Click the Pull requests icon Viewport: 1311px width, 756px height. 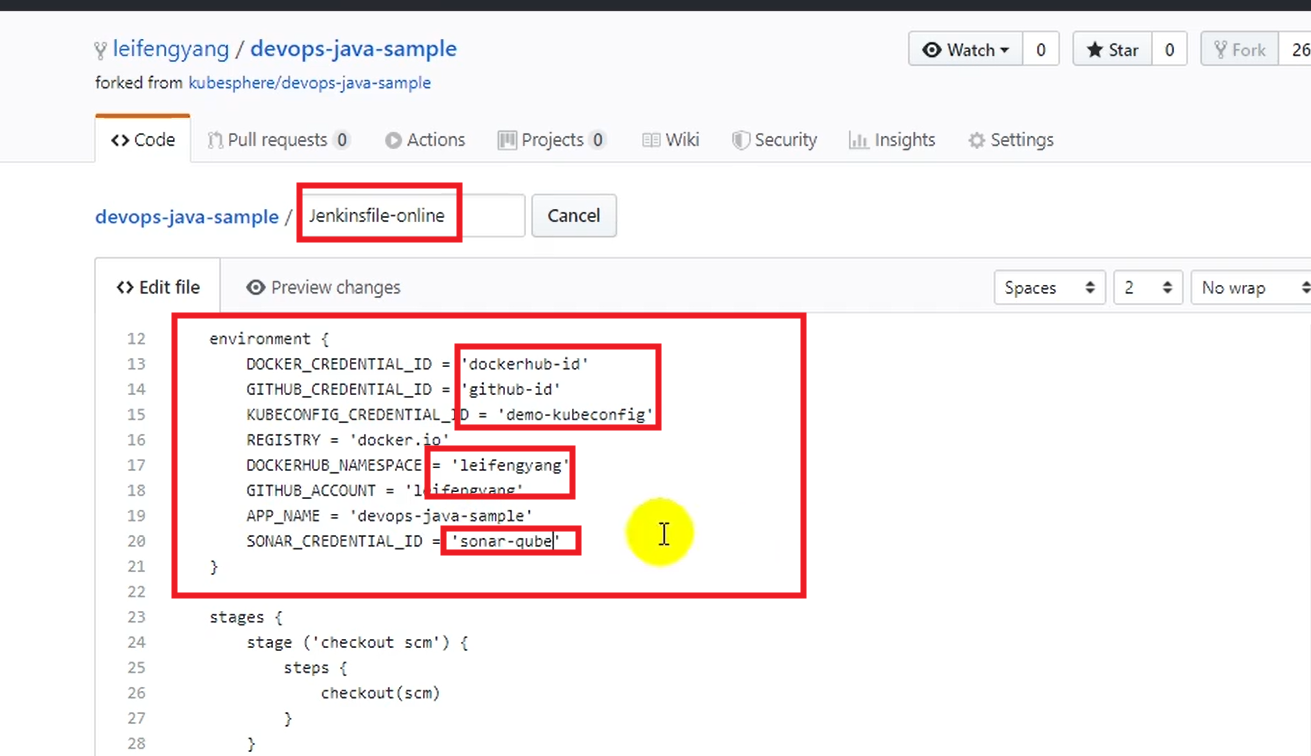[x=215, y=141]
